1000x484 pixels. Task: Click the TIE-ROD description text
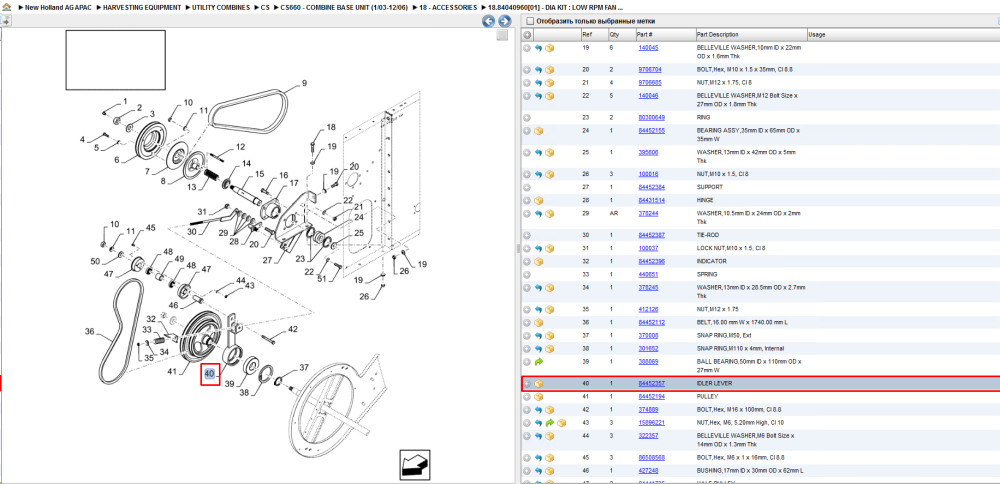[x=709, y=235]
